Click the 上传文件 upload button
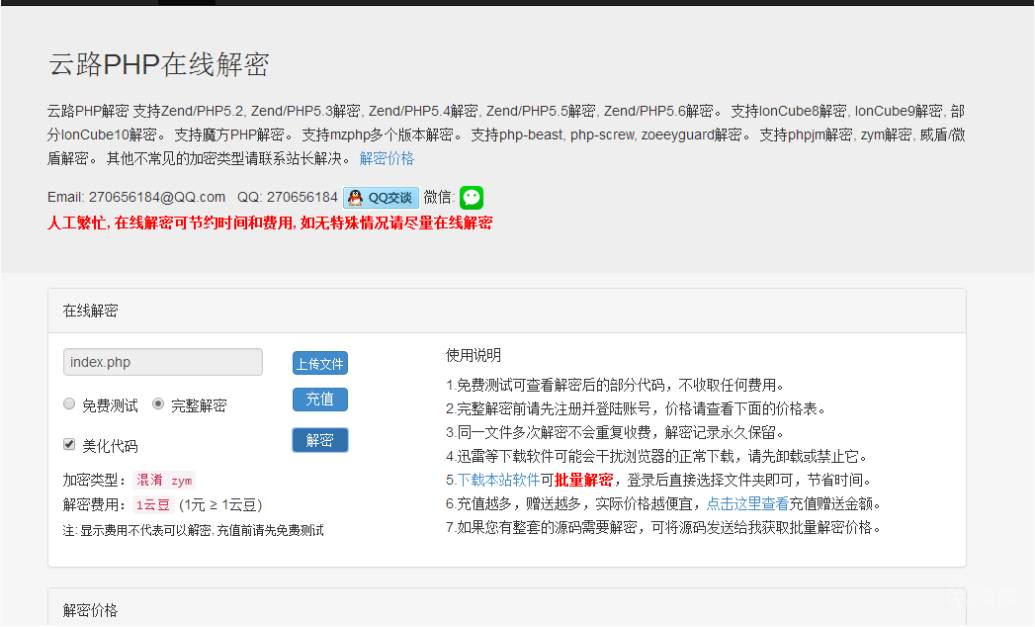This screenshot has height=627, width=1035. pos(320,364)
